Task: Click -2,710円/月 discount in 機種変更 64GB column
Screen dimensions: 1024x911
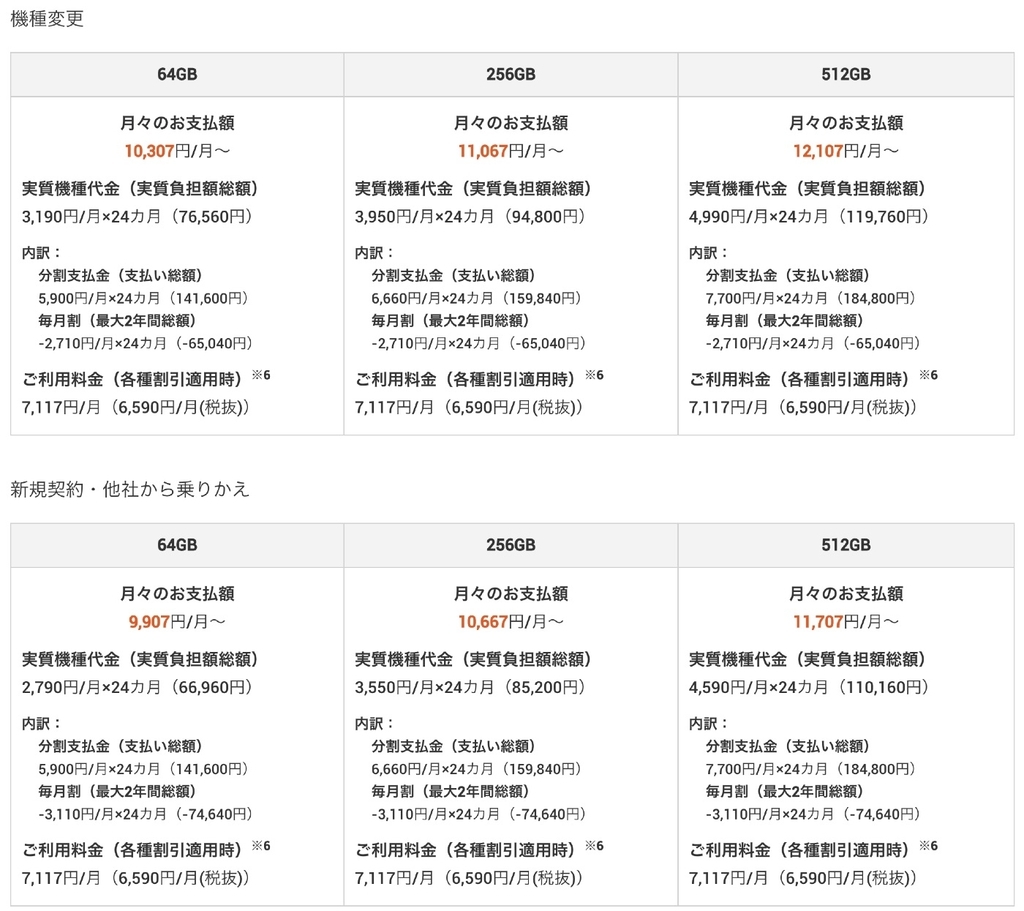Action: (146, 344)
